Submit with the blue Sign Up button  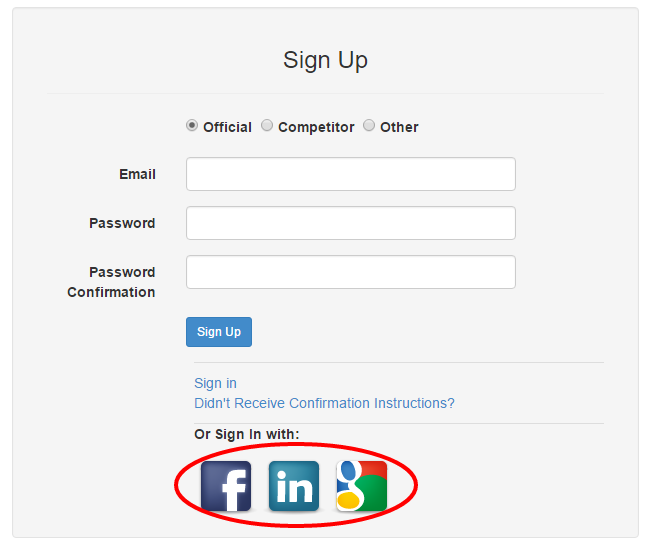pyautogui.click(x=219, y=332)
